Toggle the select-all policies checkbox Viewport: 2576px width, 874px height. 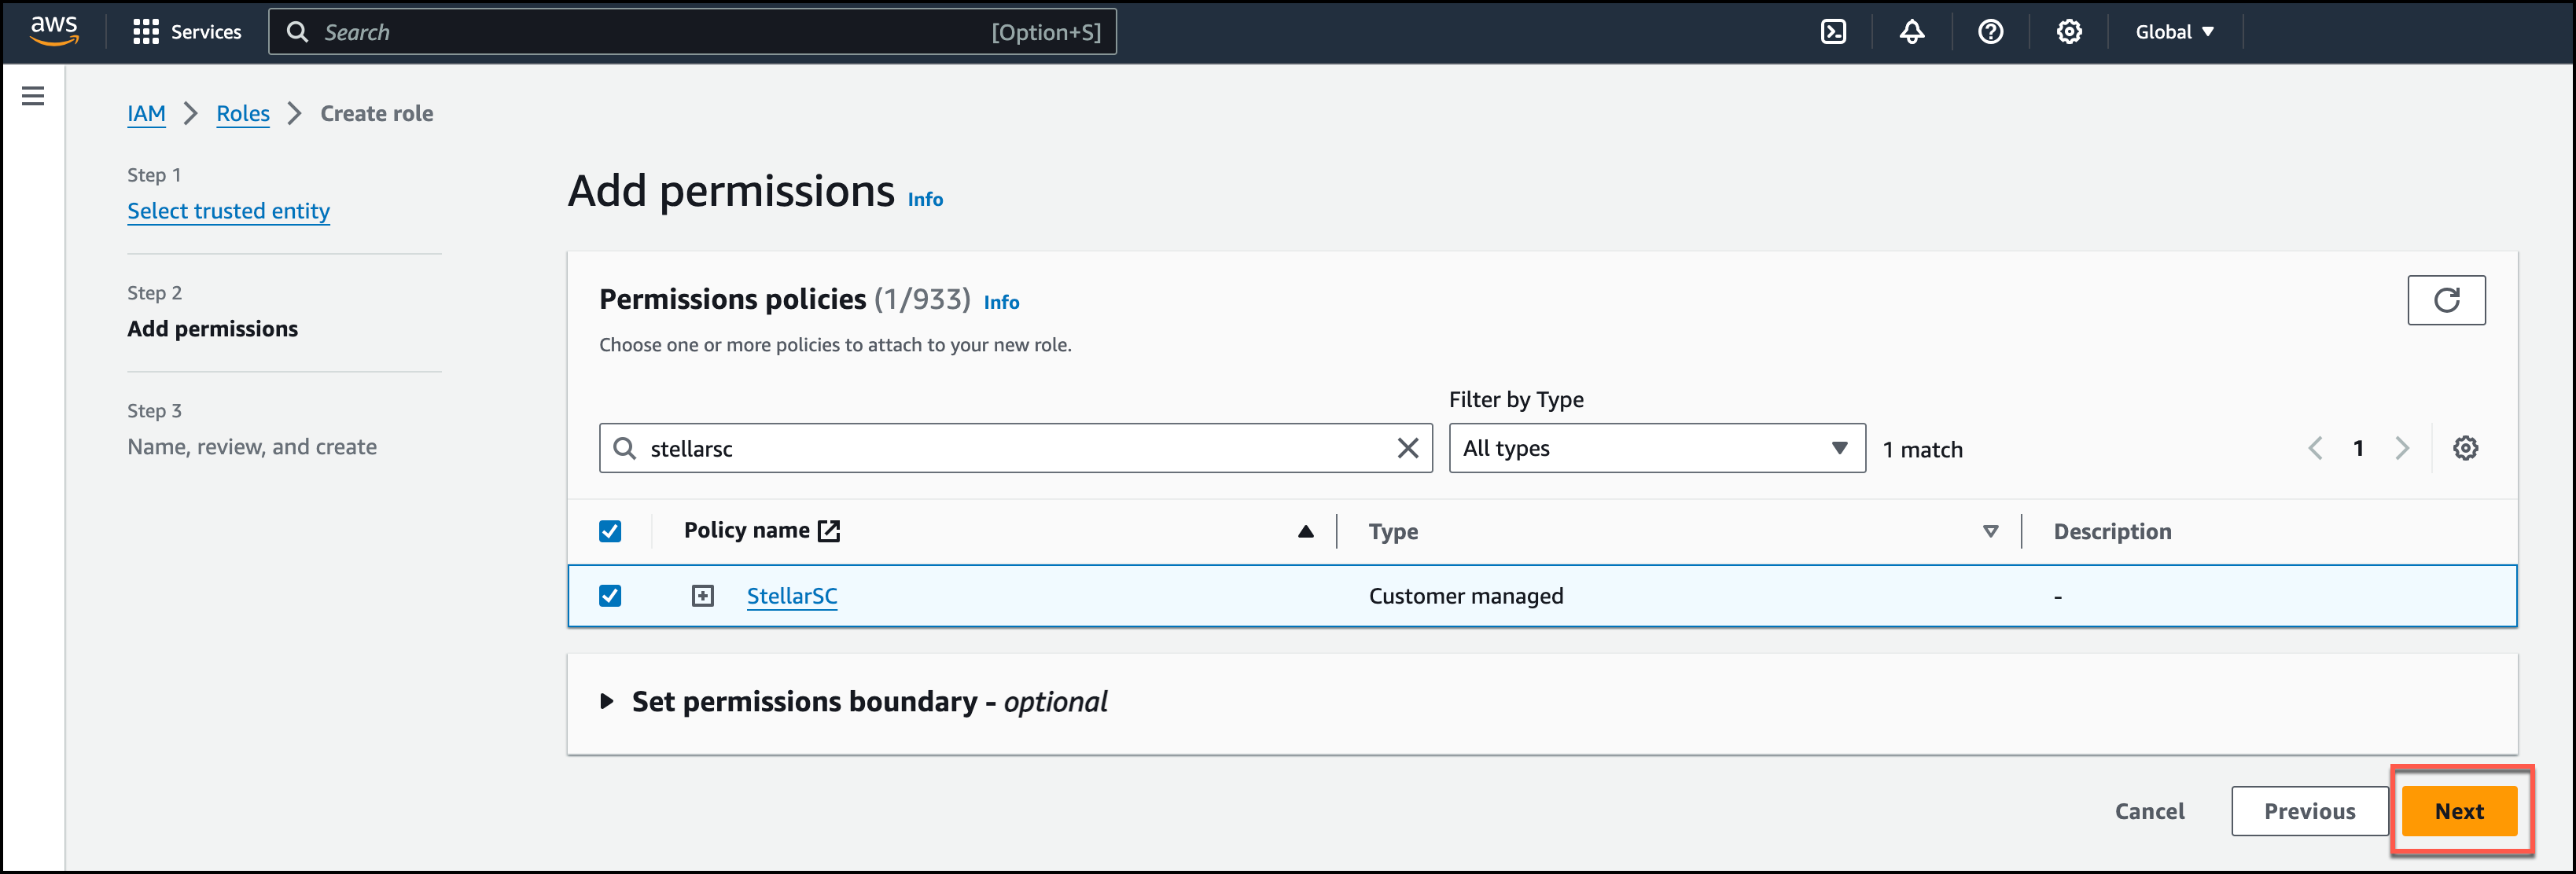pyautogui.click(x=610, y=531)
